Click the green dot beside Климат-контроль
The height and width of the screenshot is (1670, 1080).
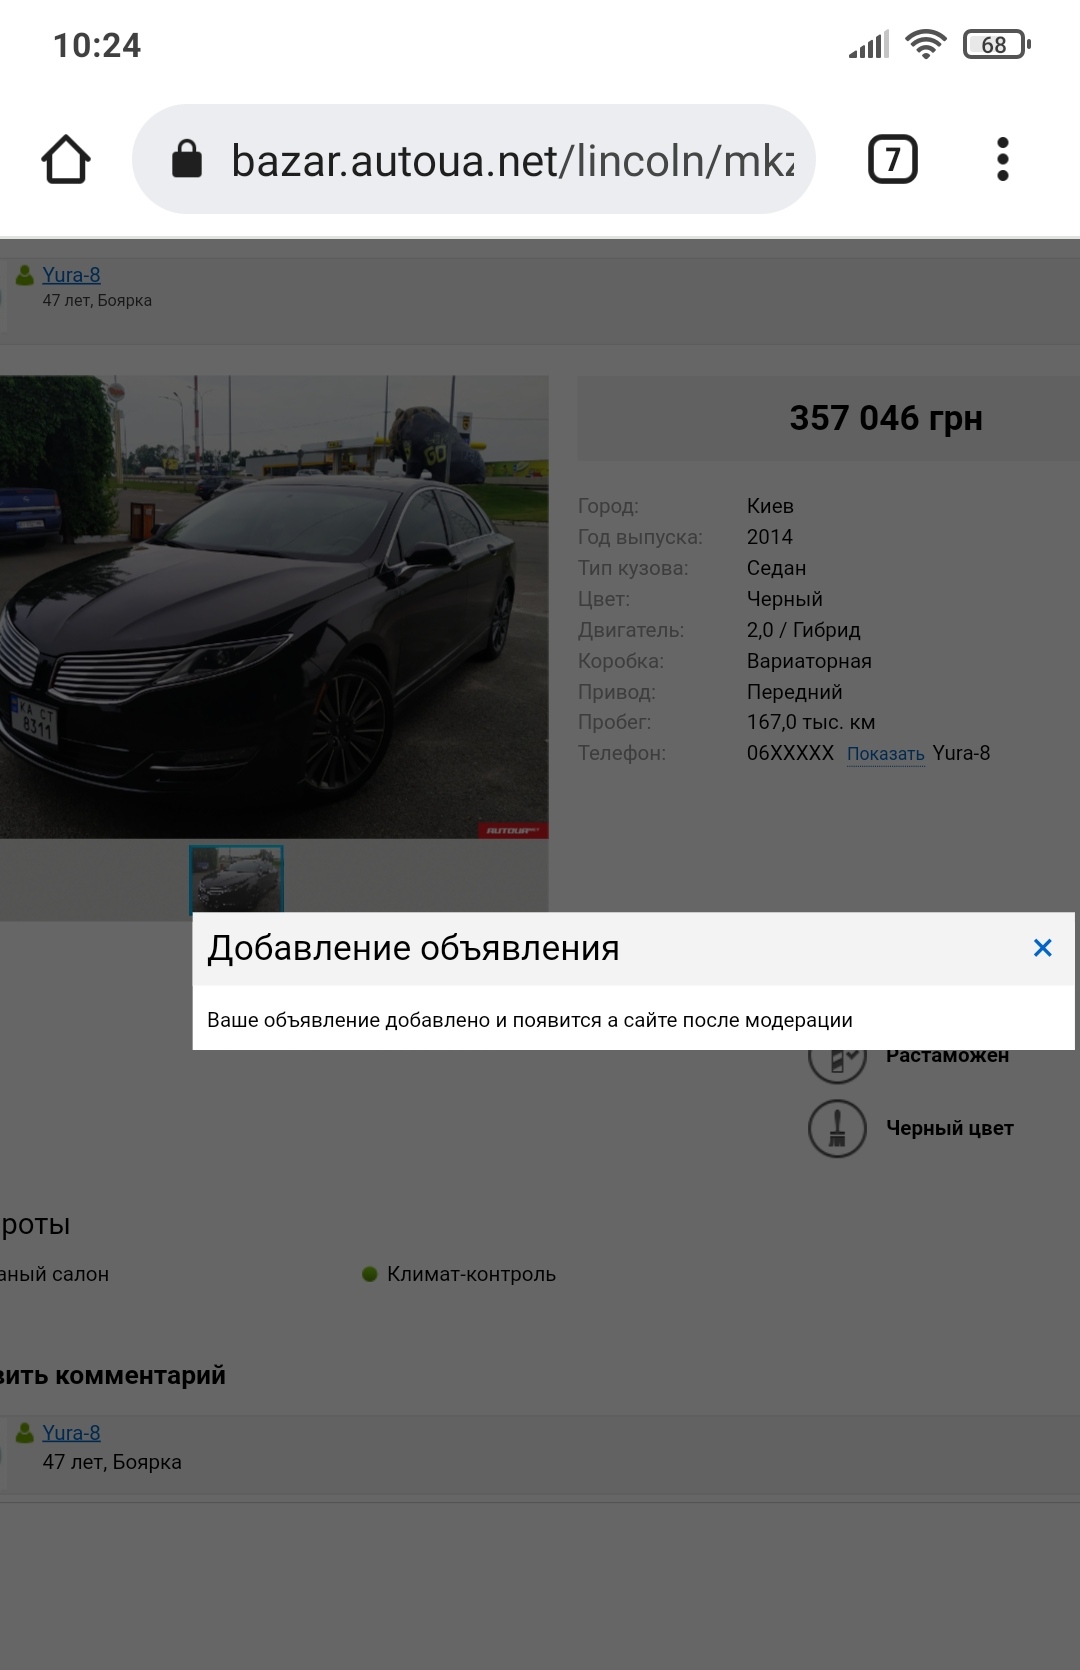click(369, 1274)
